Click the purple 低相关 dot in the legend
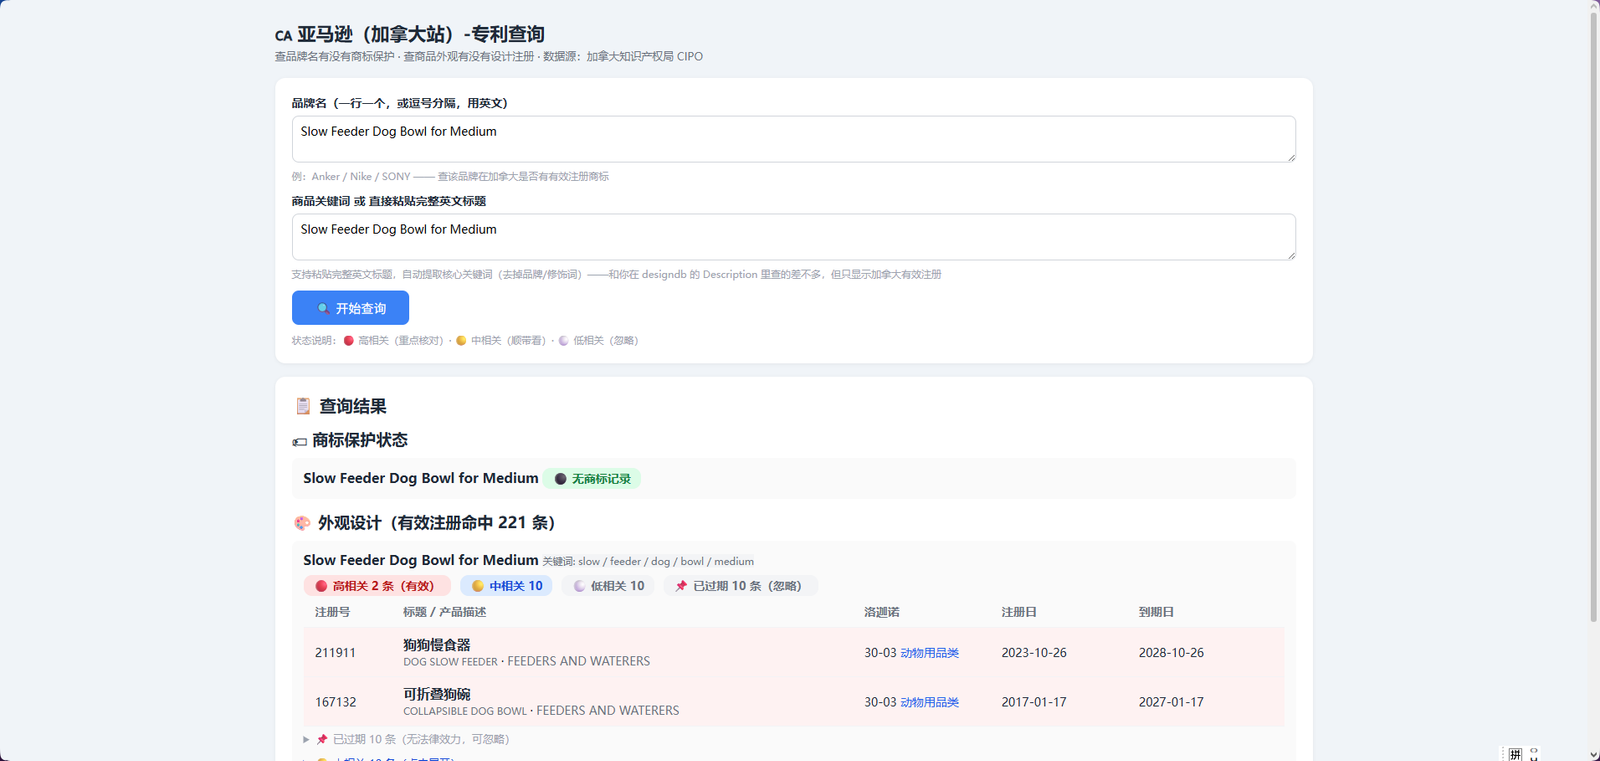 [x=564, y=341]
